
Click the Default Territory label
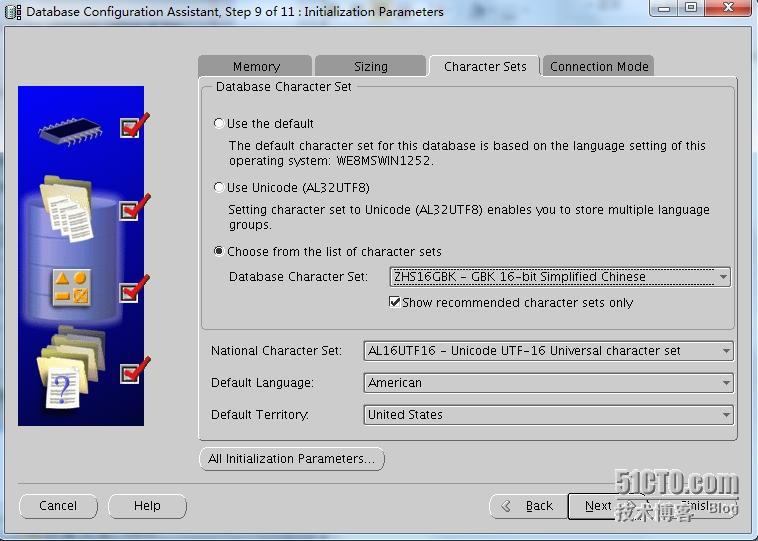click(x=260, y=415)
